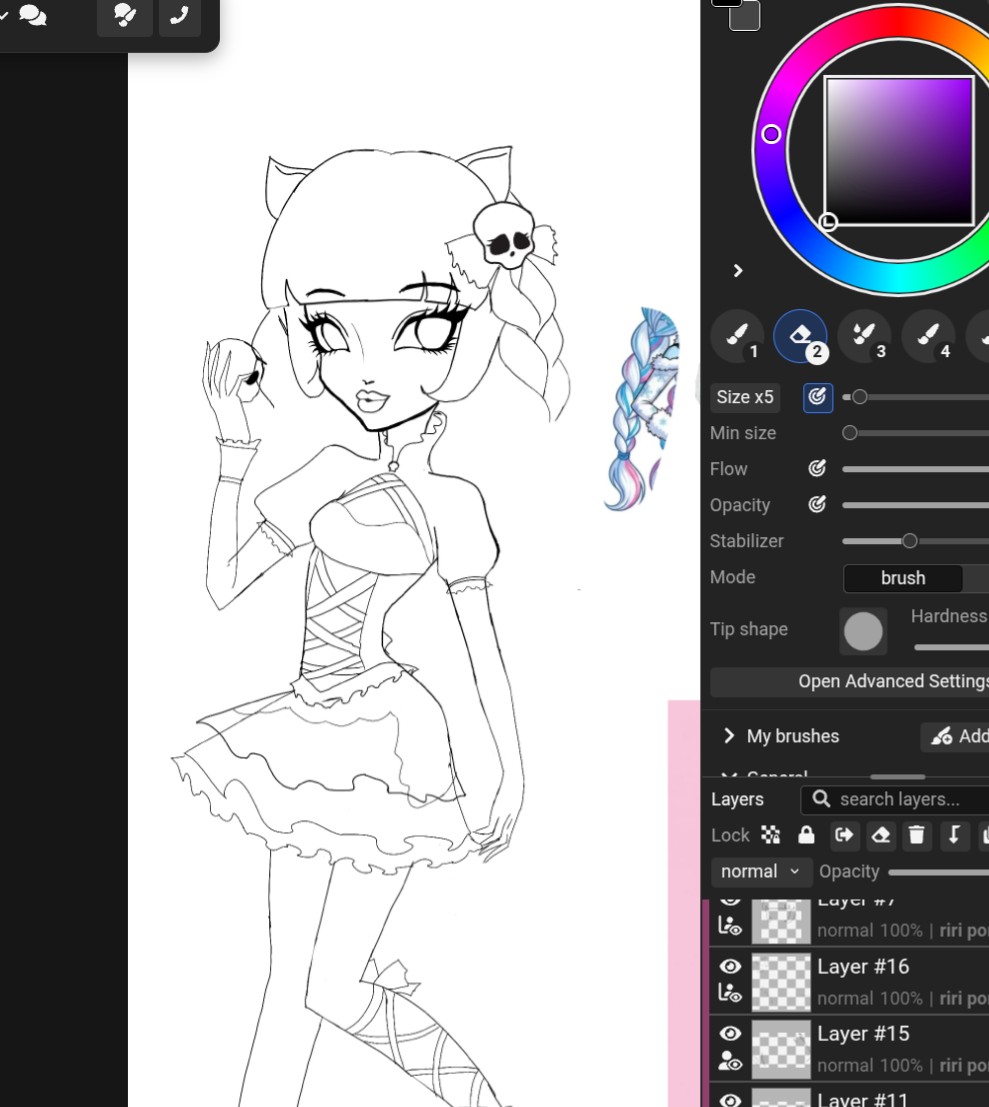The width and height of the screenshot is (989, 1107).
Task: Open the normal blend mode dropdown
Action: tap(761, 872)
